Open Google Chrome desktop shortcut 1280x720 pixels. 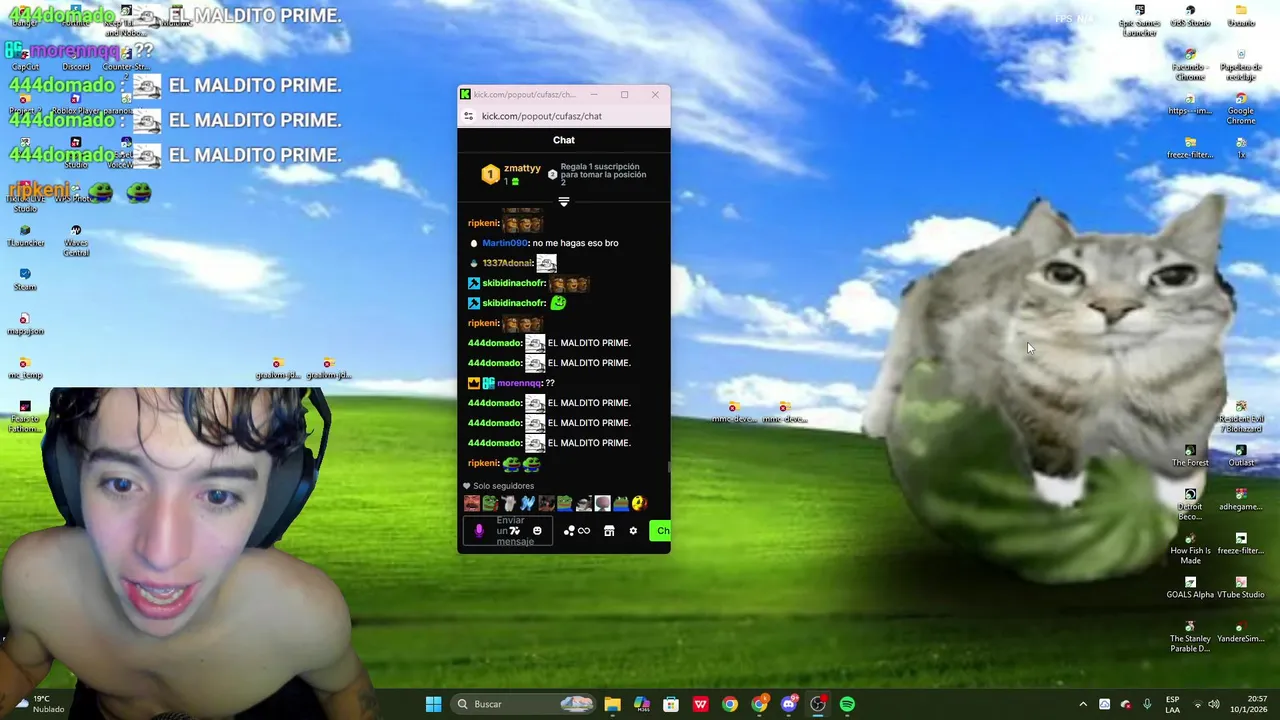(x=1241, y=109)
